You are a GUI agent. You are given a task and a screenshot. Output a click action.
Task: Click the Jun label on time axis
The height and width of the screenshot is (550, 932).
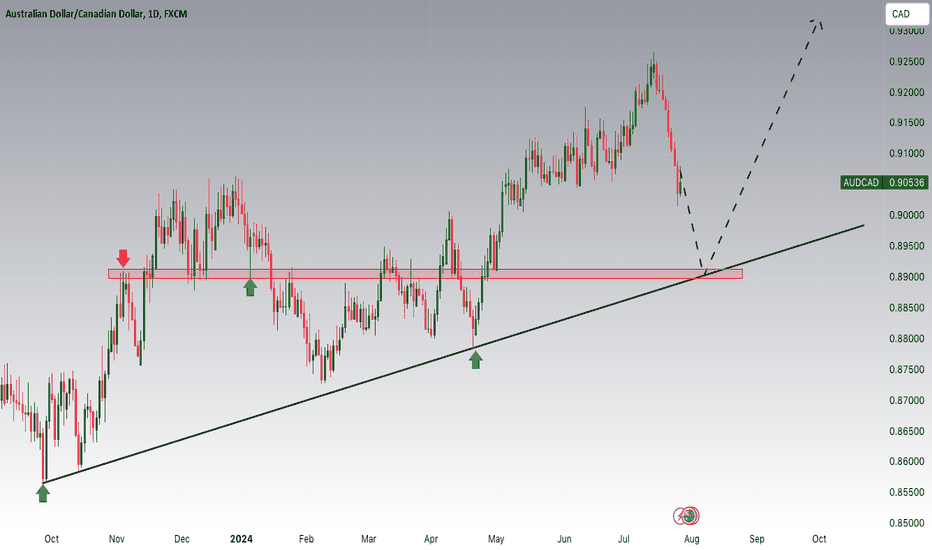tap(564, 539)
